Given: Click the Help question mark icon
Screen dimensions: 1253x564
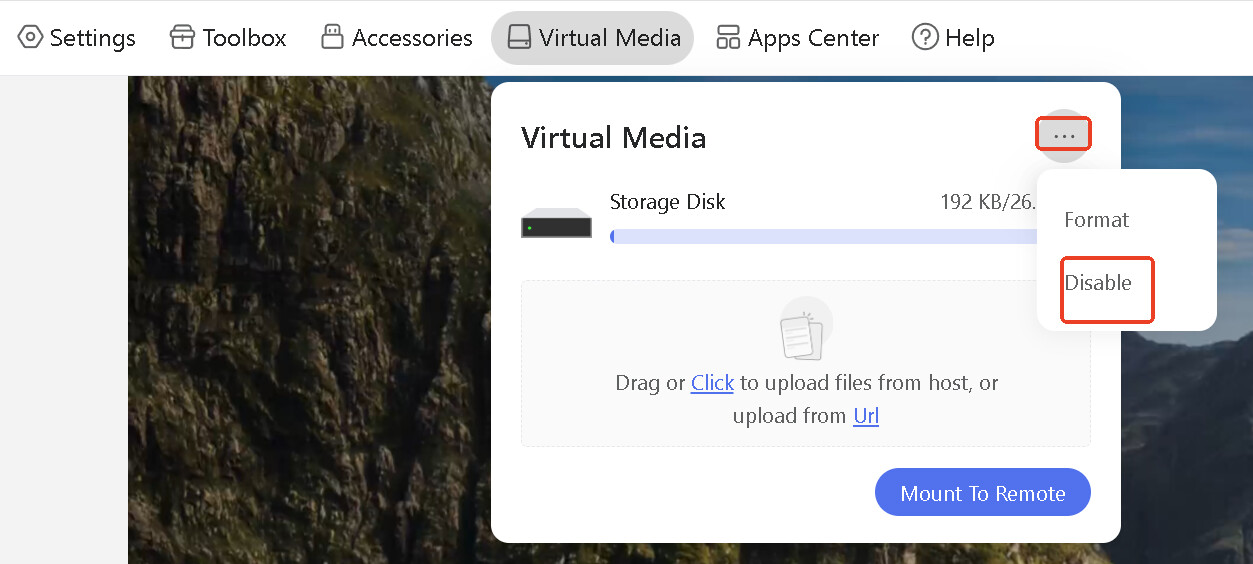Looking at the screenshot, I should 925,38.
